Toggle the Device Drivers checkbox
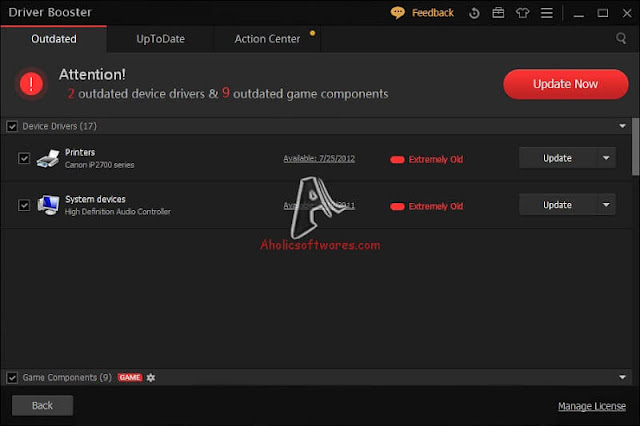This screenshot has width=640, height=426. 12,126
